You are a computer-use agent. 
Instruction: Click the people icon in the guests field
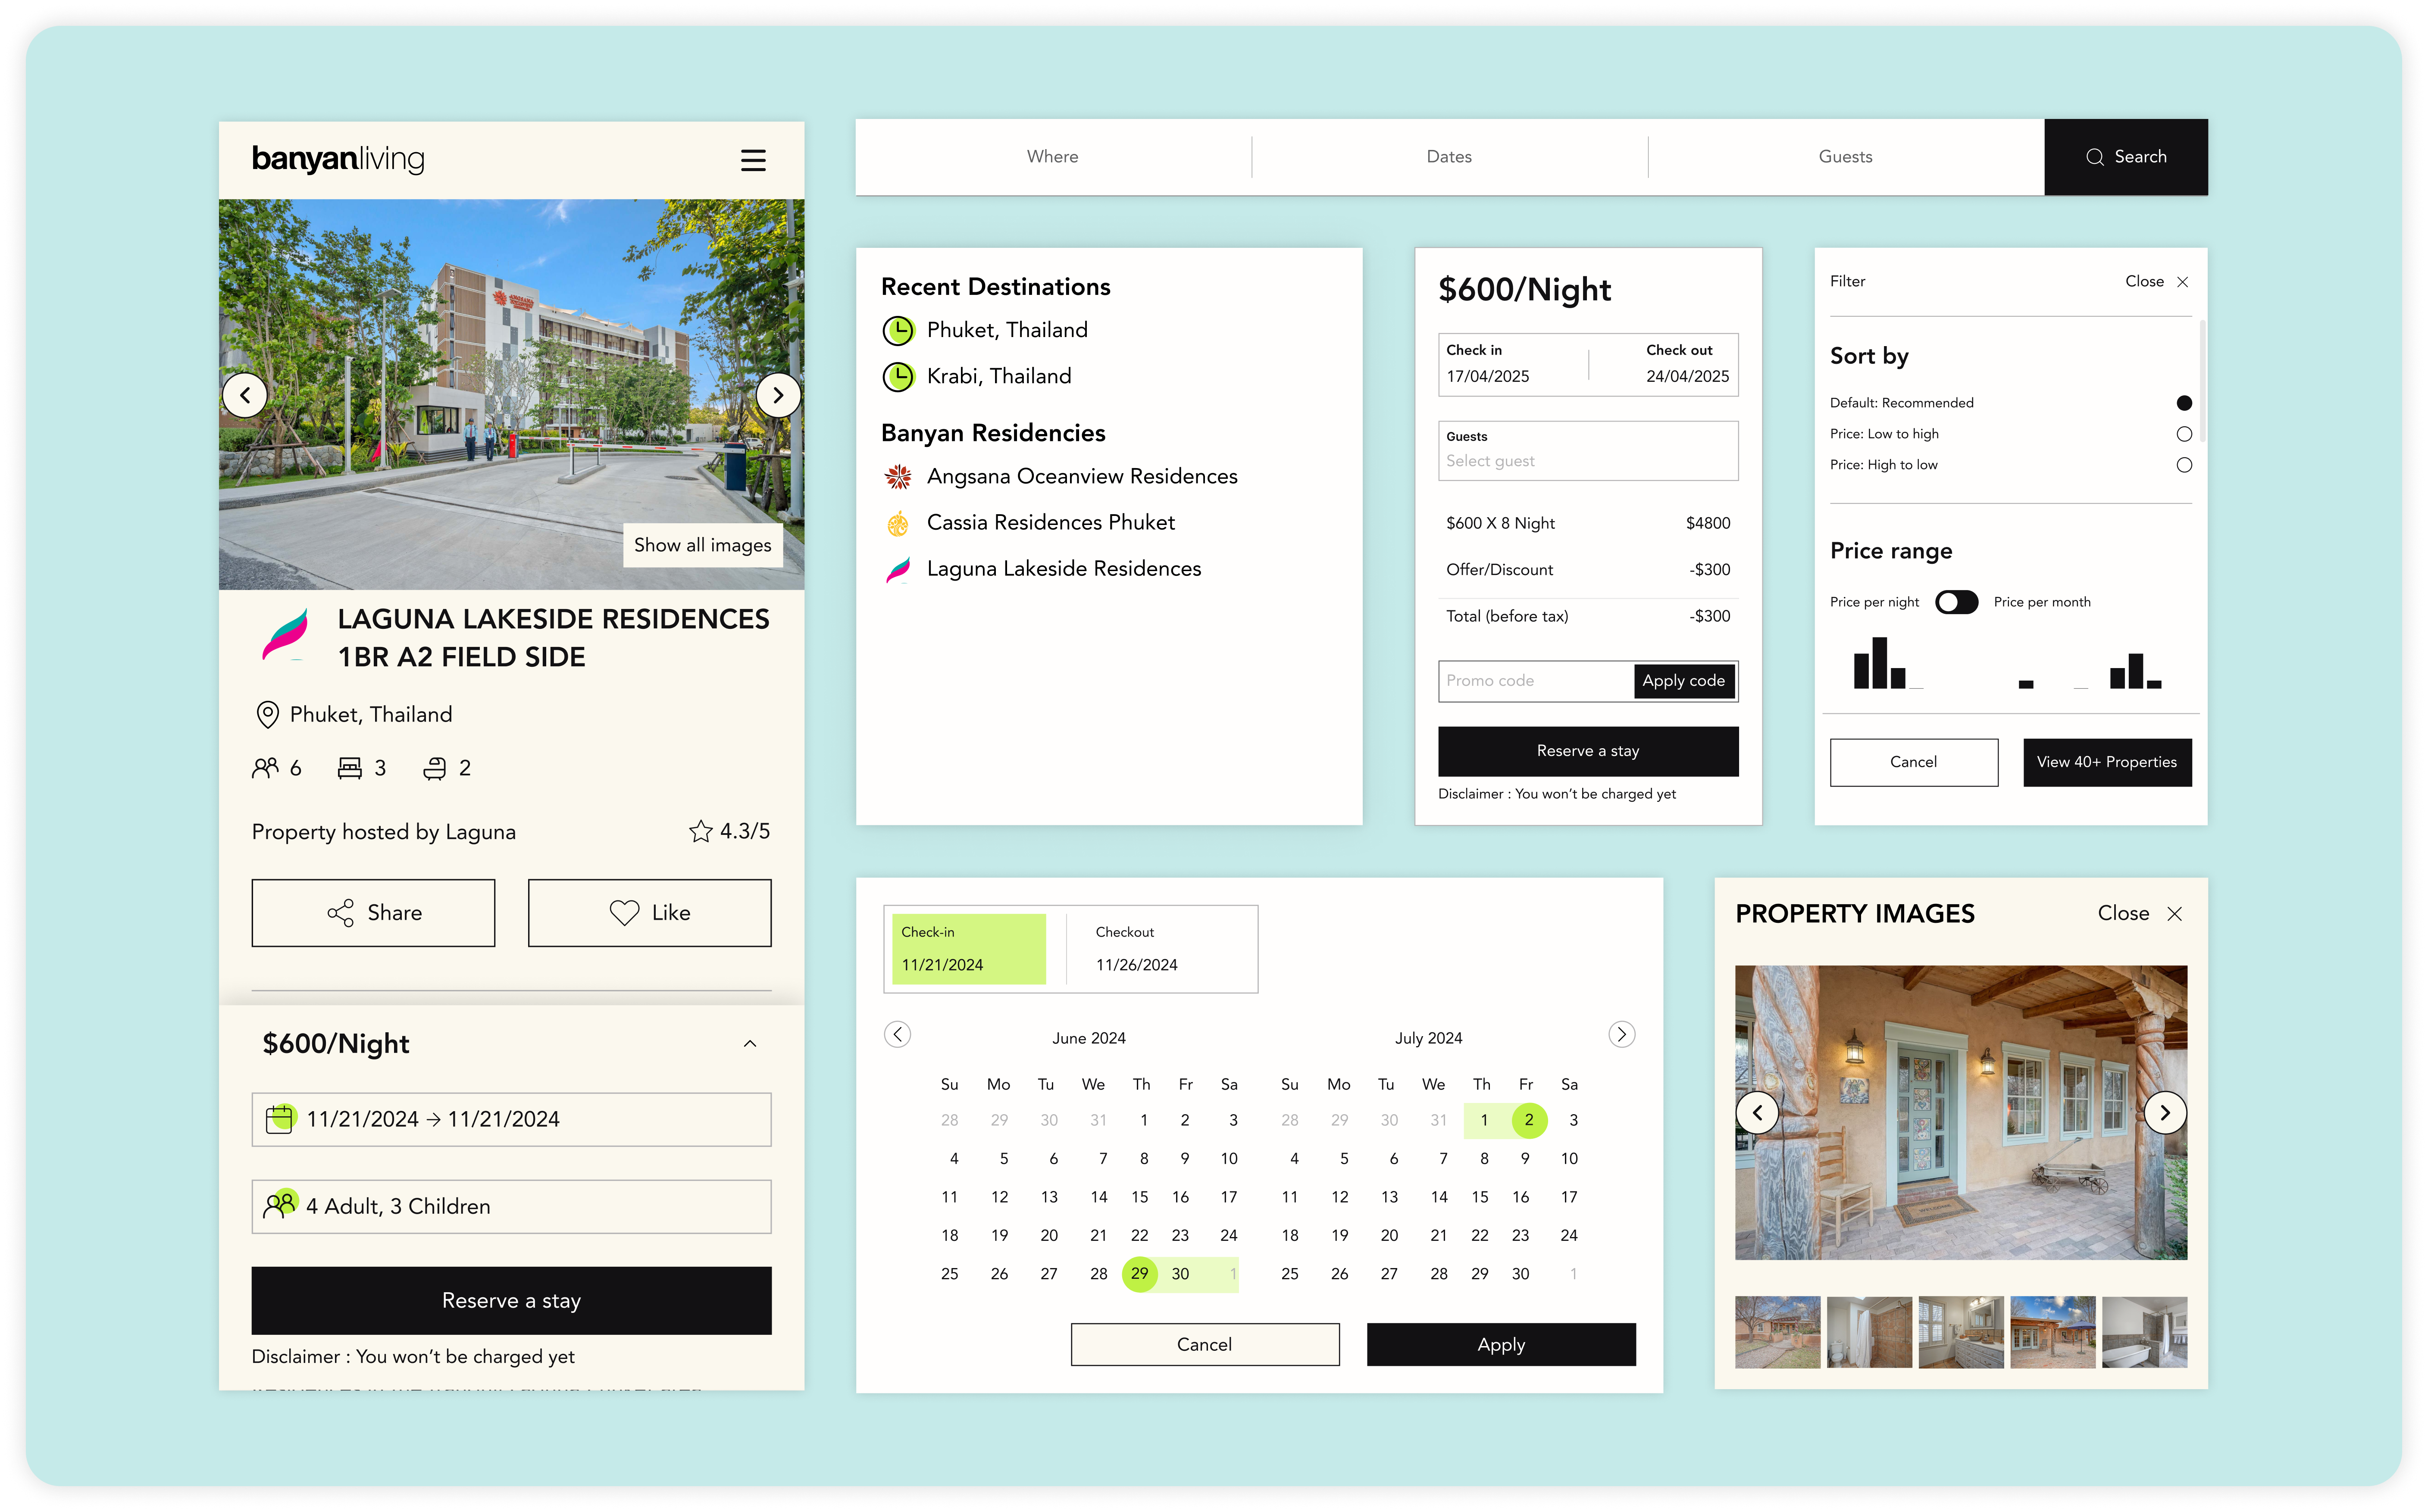[x=281, y=1204]
